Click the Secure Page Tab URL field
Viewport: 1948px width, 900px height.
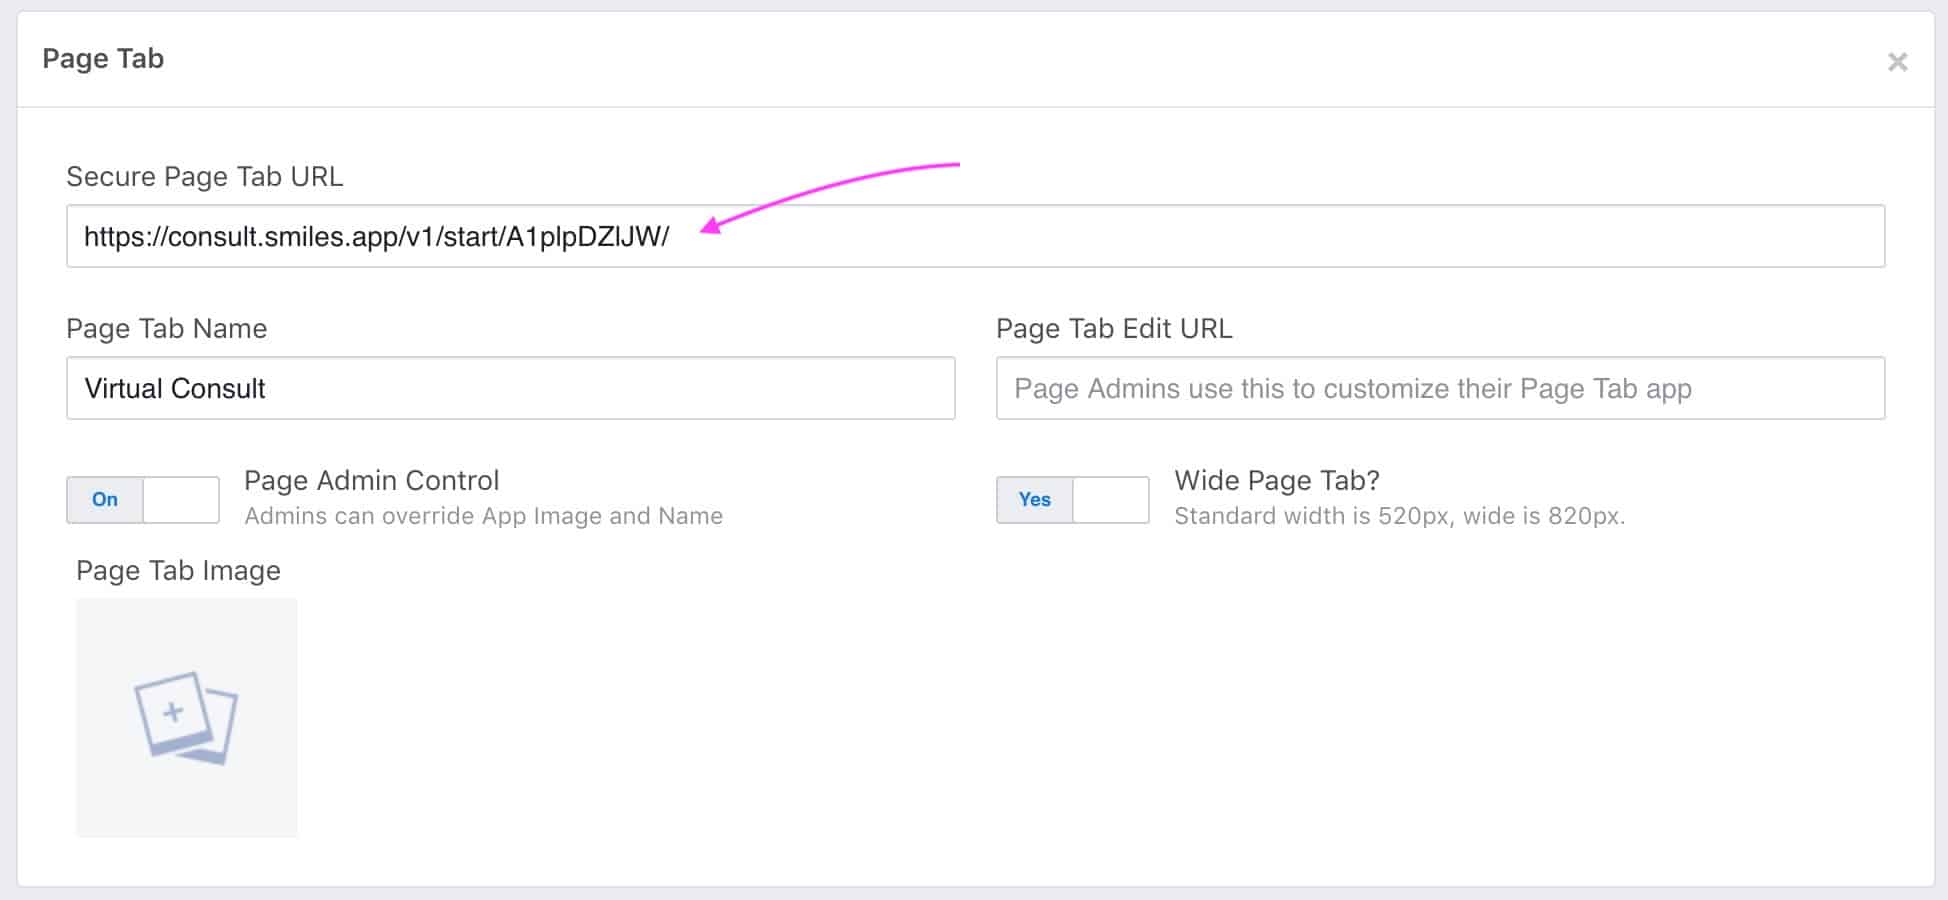point(975,236)
